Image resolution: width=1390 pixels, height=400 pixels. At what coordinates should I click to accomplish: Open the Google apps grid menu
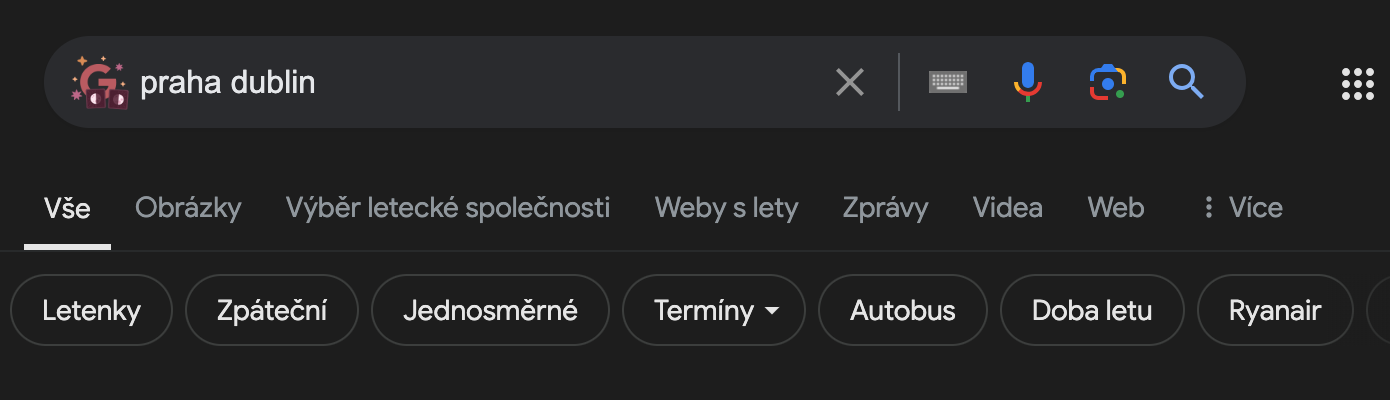(x=1357, y=84)
